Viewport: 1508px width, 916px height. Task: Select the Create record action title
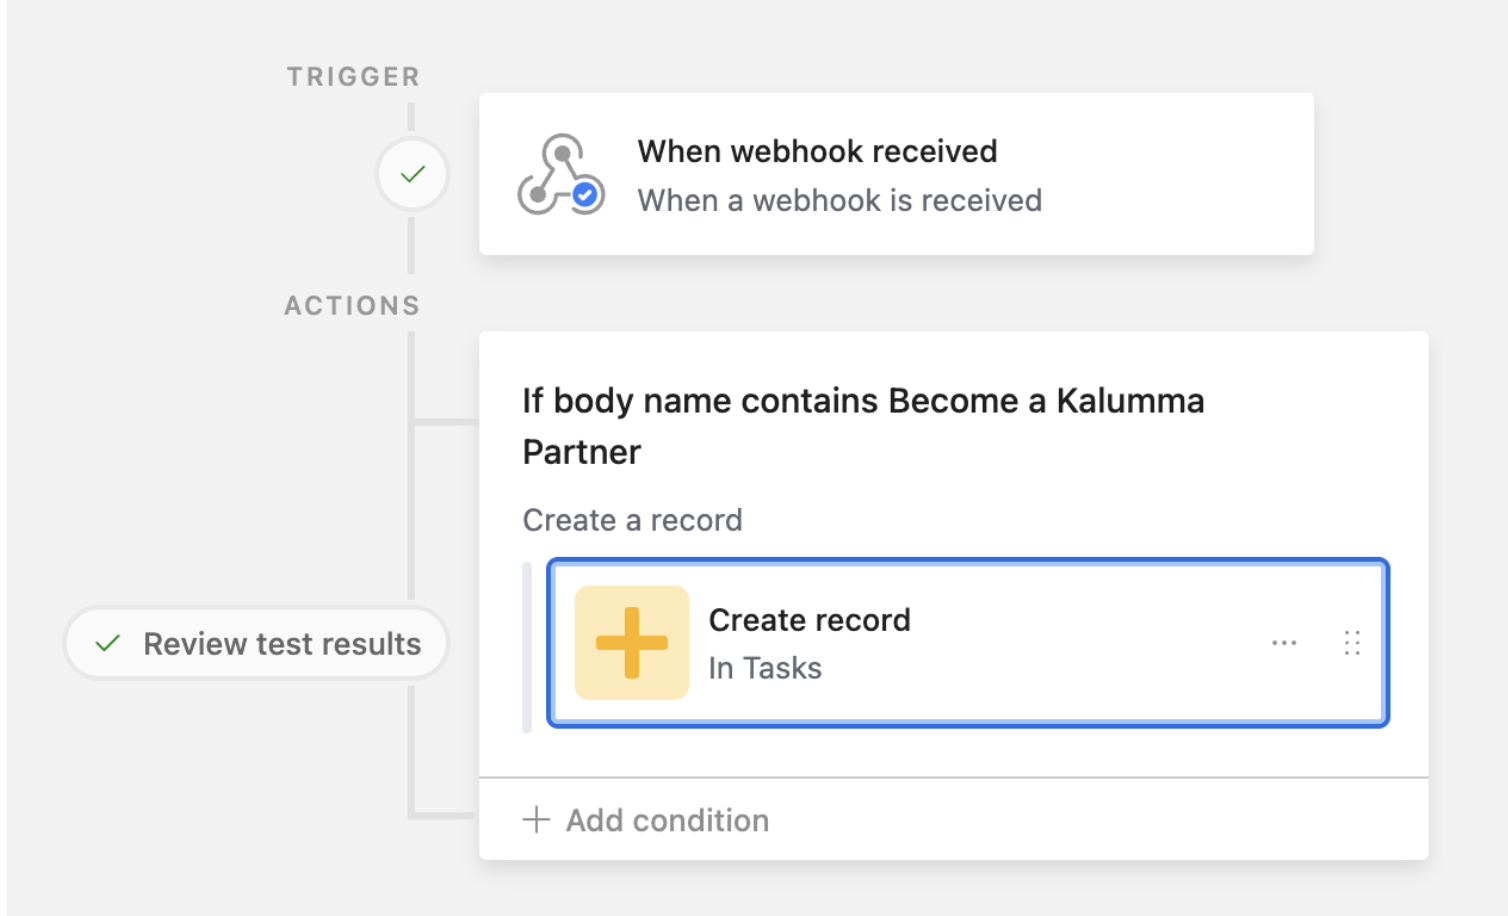809,620
